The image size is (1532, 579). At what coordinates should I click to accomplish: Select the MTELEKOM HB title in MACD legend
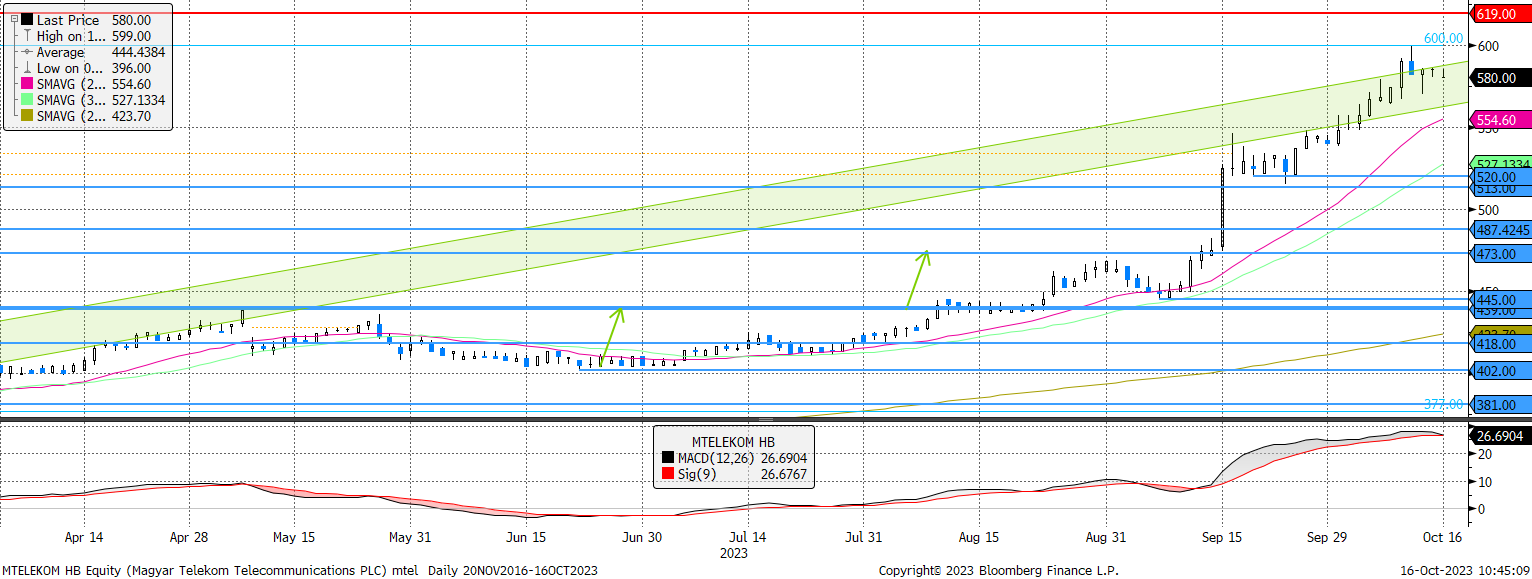click(x=733, y=442)
